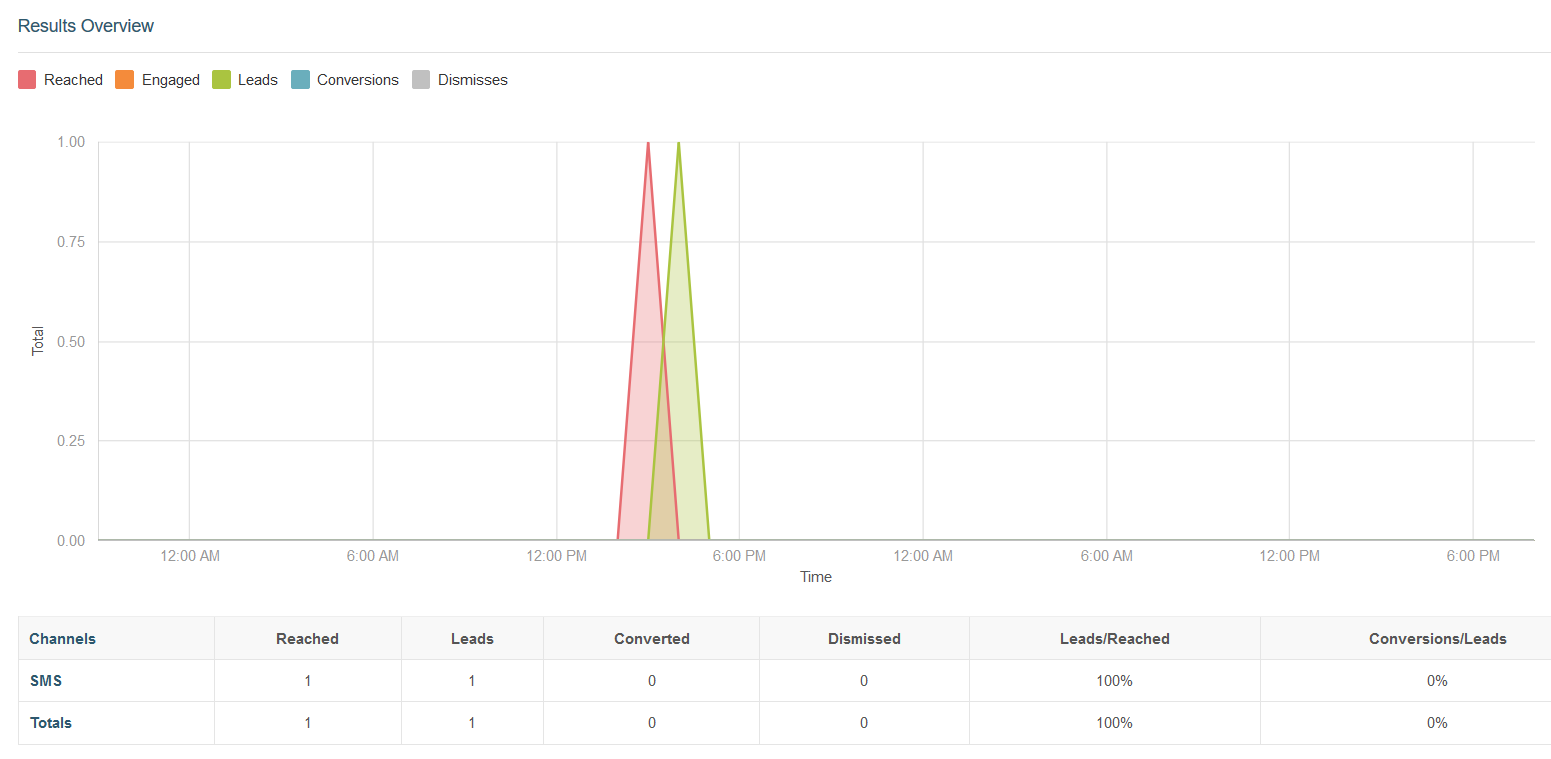The height and width of the screenshot is (759, 1551).
Task: Select the Totals row label
Action: (51, 723)
